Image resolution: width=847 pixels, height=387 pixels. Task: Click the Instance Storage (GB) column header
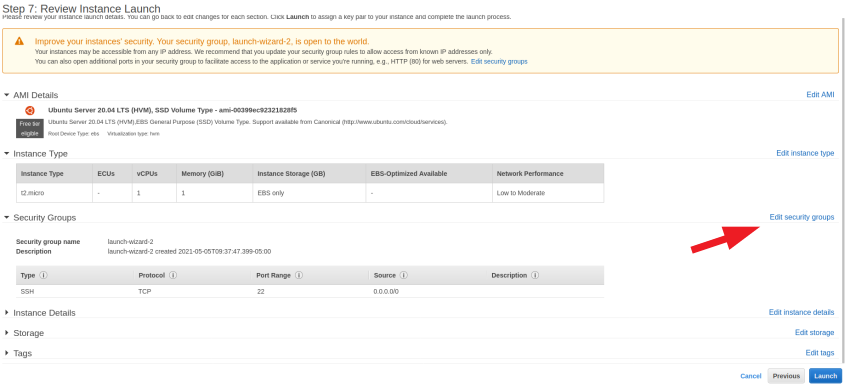(309, 174)
